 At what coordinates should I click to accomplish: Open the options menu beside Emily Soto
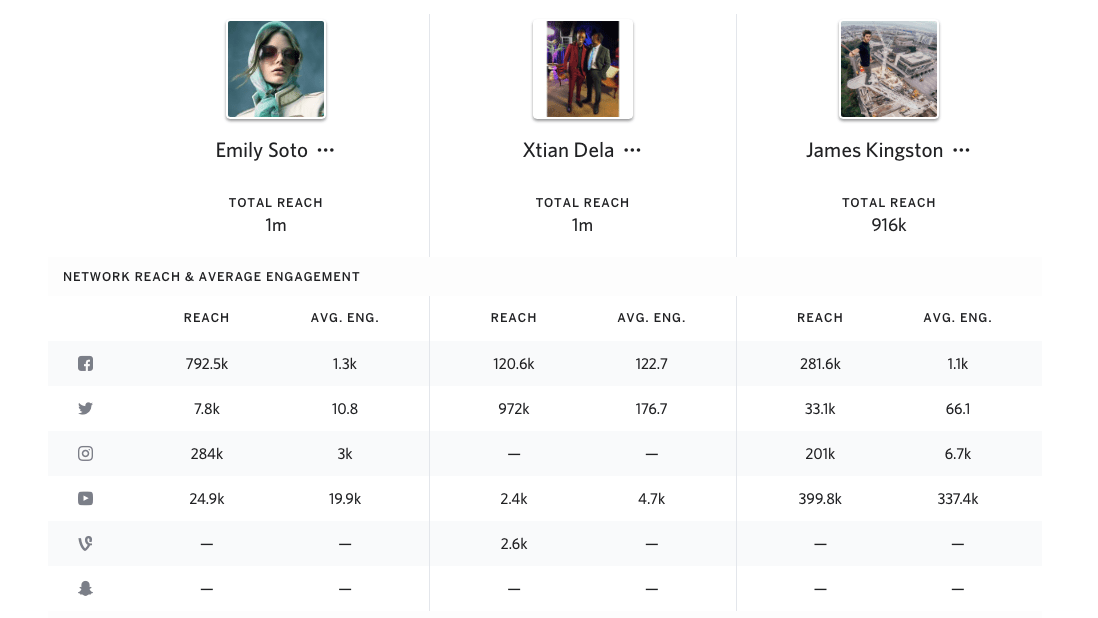tap(326, 150)
